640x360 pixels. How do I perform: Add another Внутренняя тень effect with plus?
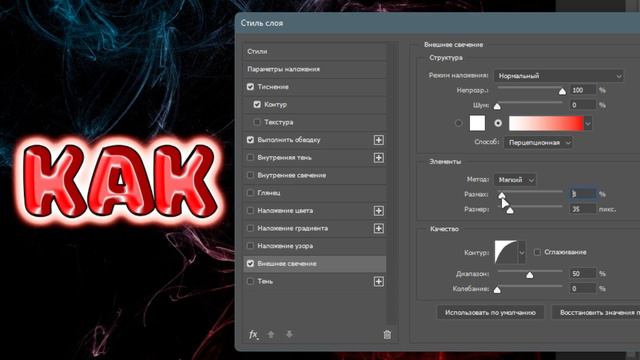tap(379, 158)
